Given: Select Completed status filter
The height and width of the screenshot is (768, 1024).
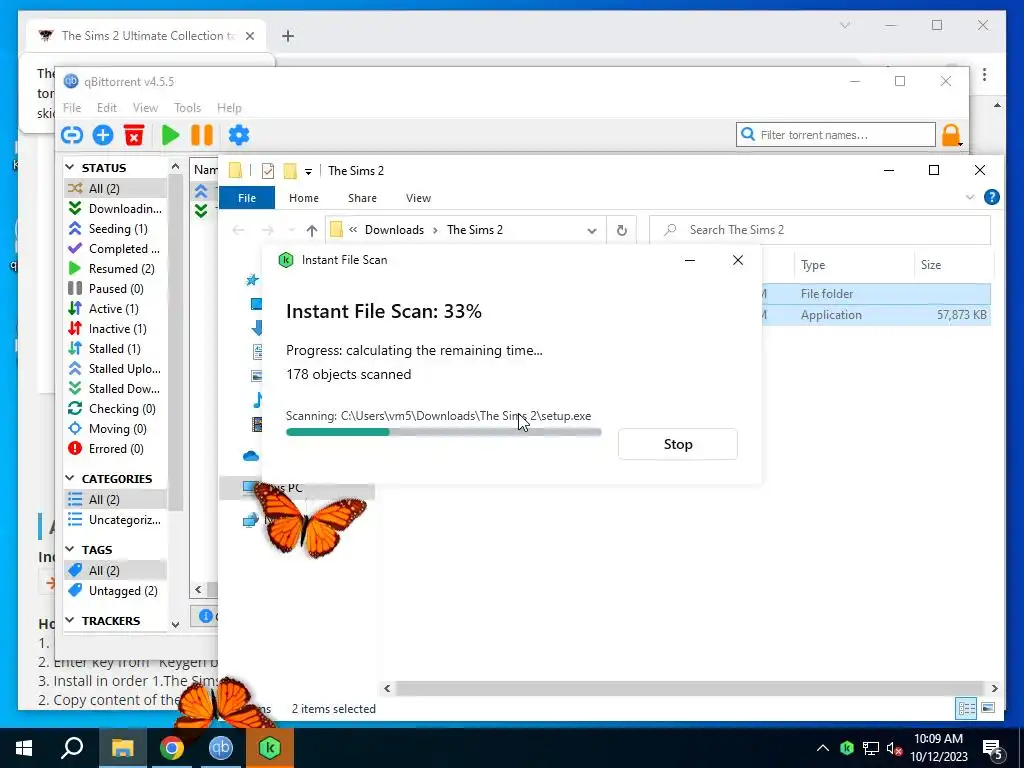Looking at the screenshot, I should pos(116,249).
